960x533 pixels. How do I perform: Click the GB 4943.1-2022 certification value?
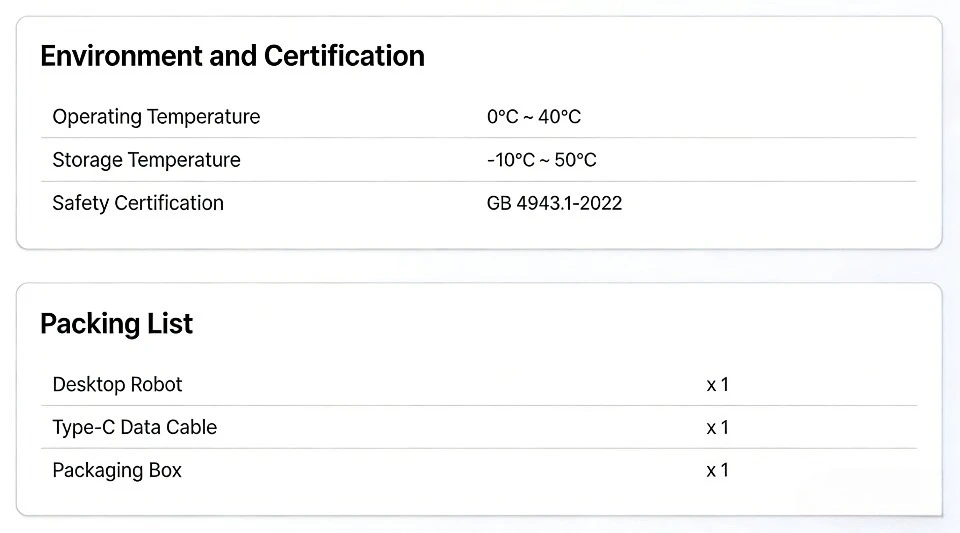click(x=554, y=203)
